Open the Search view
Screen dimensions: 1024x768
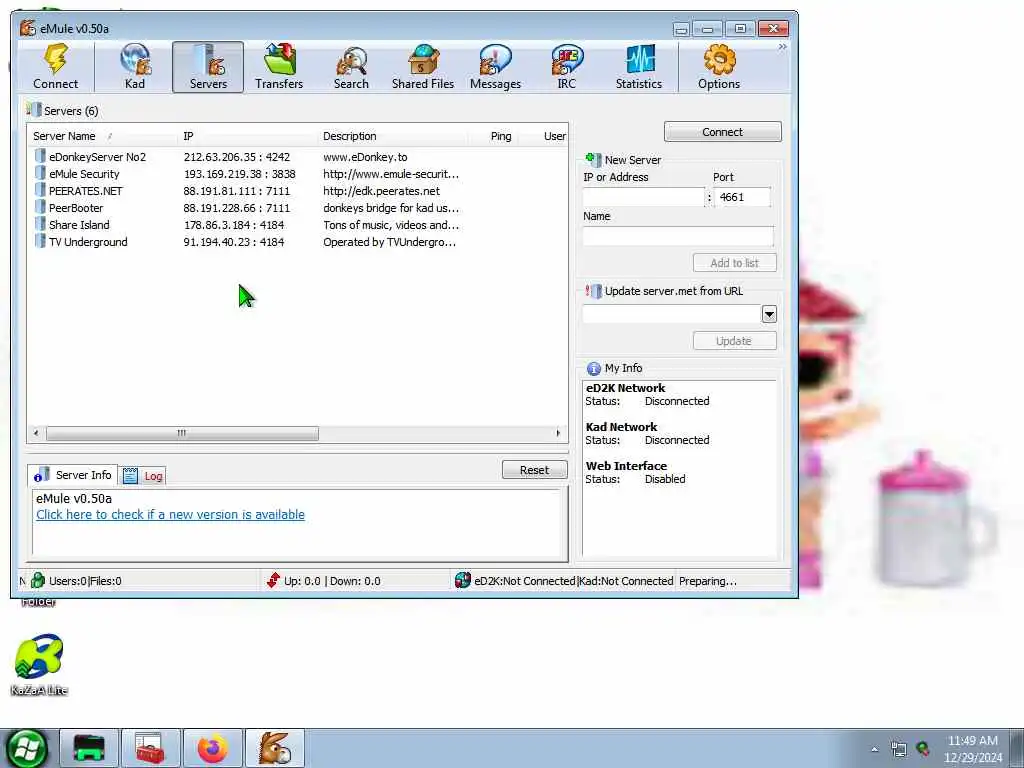tap(351, 67)
